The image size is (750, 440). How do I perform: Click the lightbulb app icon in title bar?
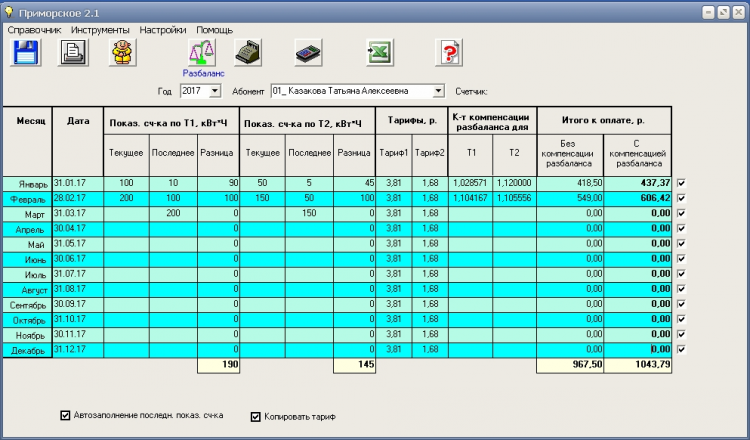click(9, 12)
